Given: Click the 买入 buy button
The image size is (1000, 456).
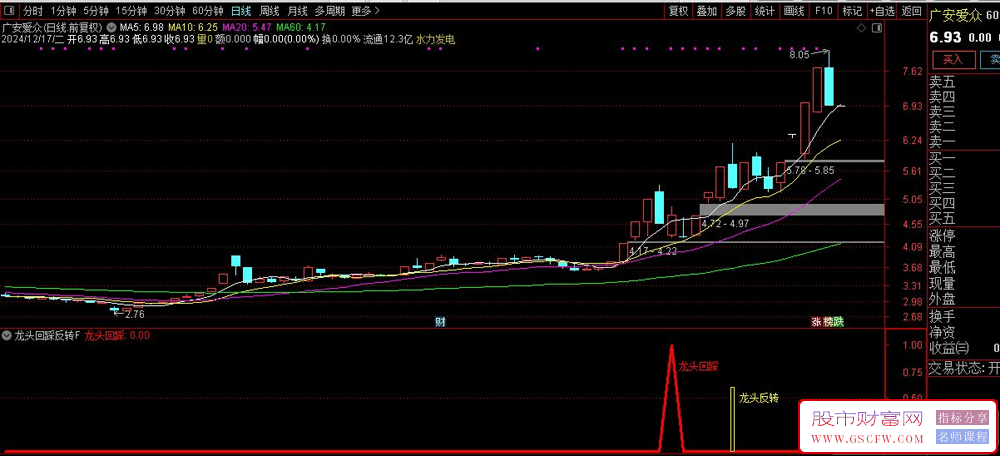Looking at the screenshot, I should point(953,60).
